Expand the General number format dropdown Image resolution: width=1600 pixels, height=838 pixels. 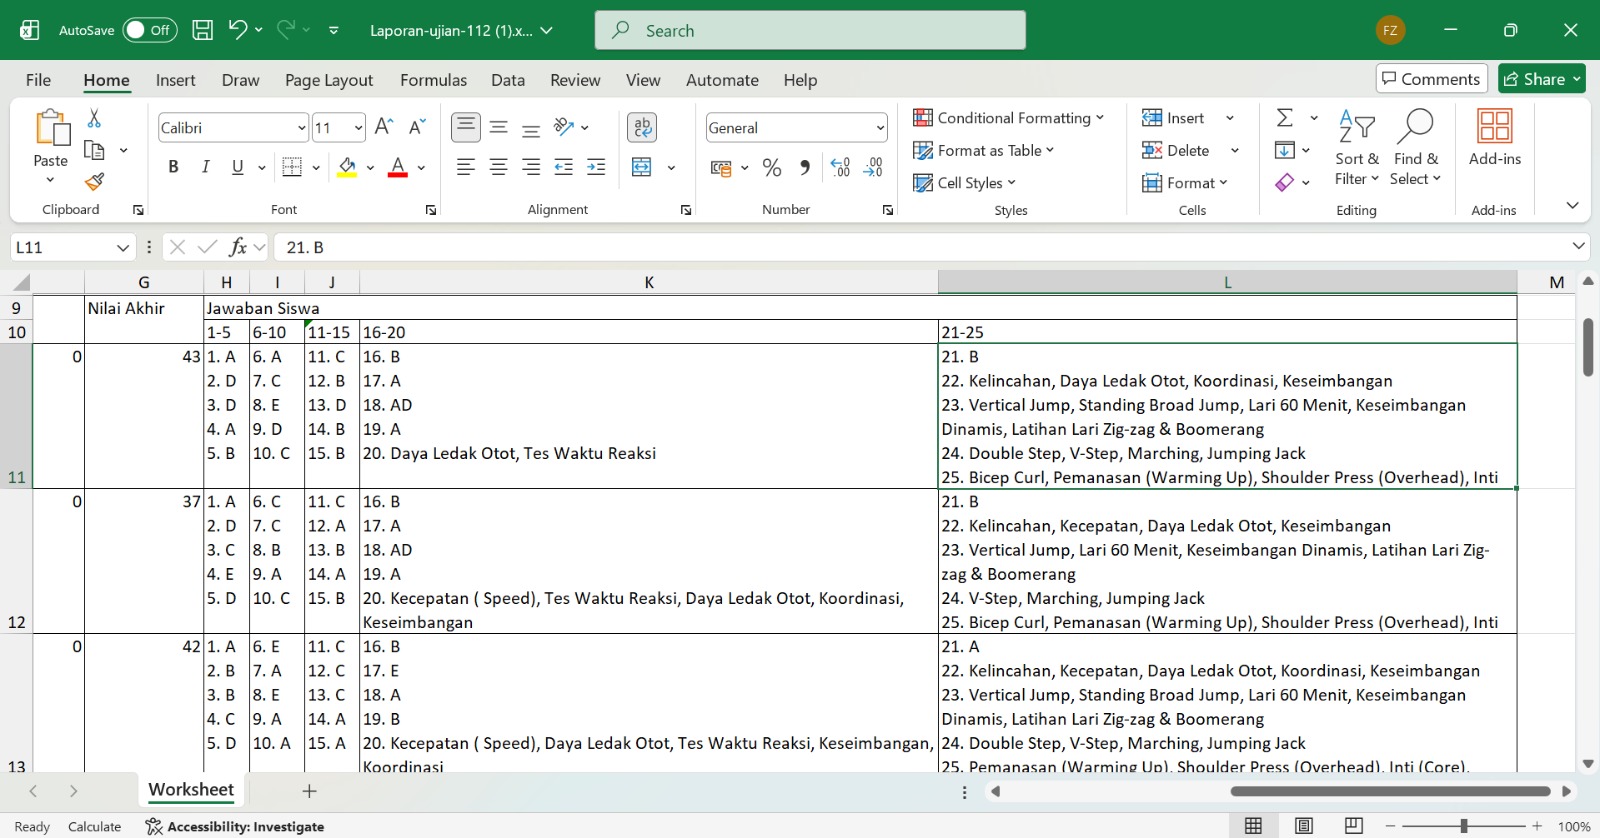pyautogui.click(x=880, y=128)
